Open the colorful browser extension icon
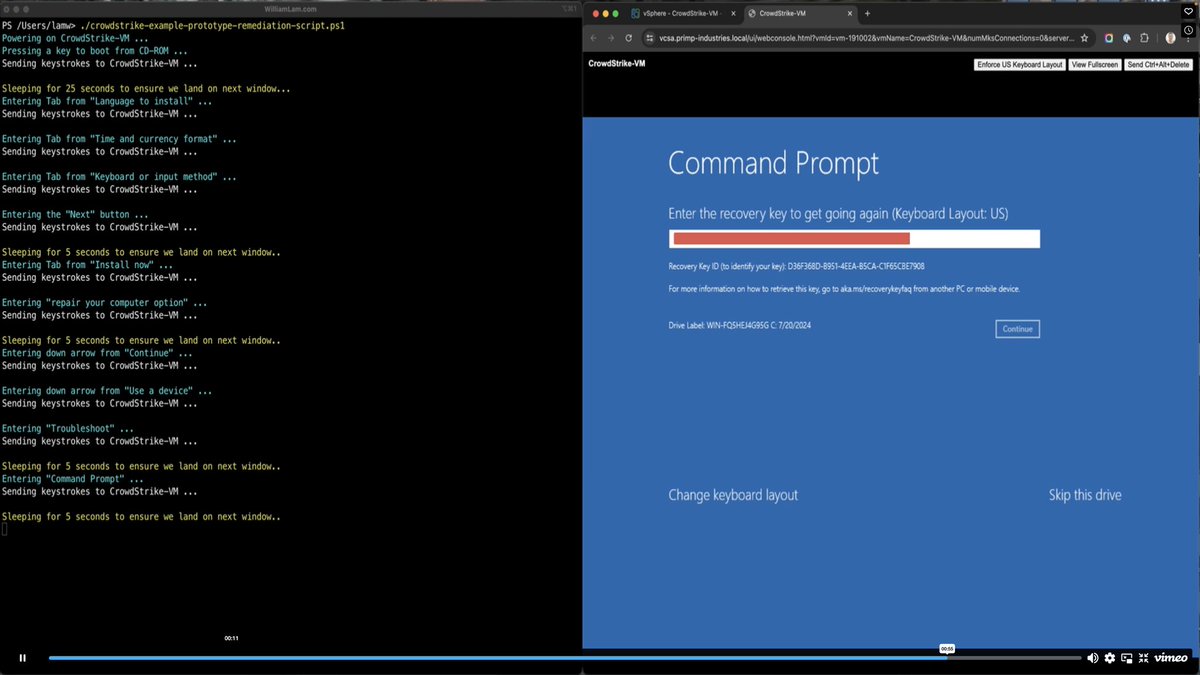This screenshot has width=1200, height=675. coord(1109,38)
